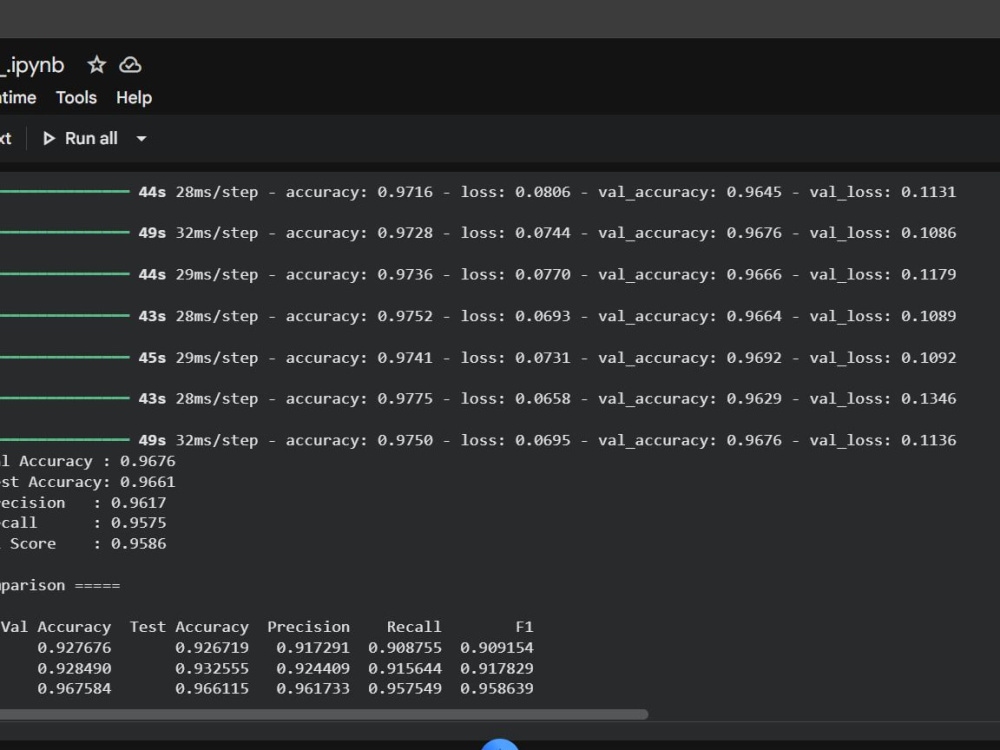Select the notebook filename ending in .ipynb
The image size is (1000, 750).
pos(32,65)
